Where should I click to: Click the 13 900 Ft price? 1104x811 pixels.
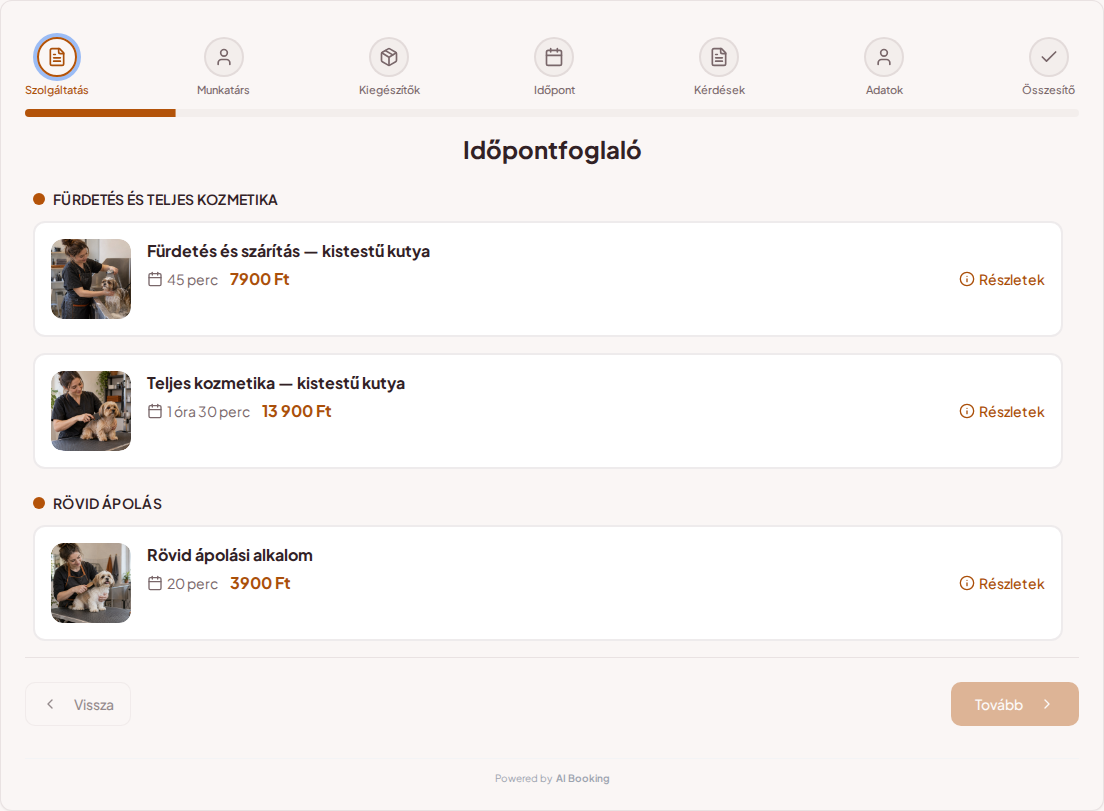pyautogui.click(x=296, y=411)
